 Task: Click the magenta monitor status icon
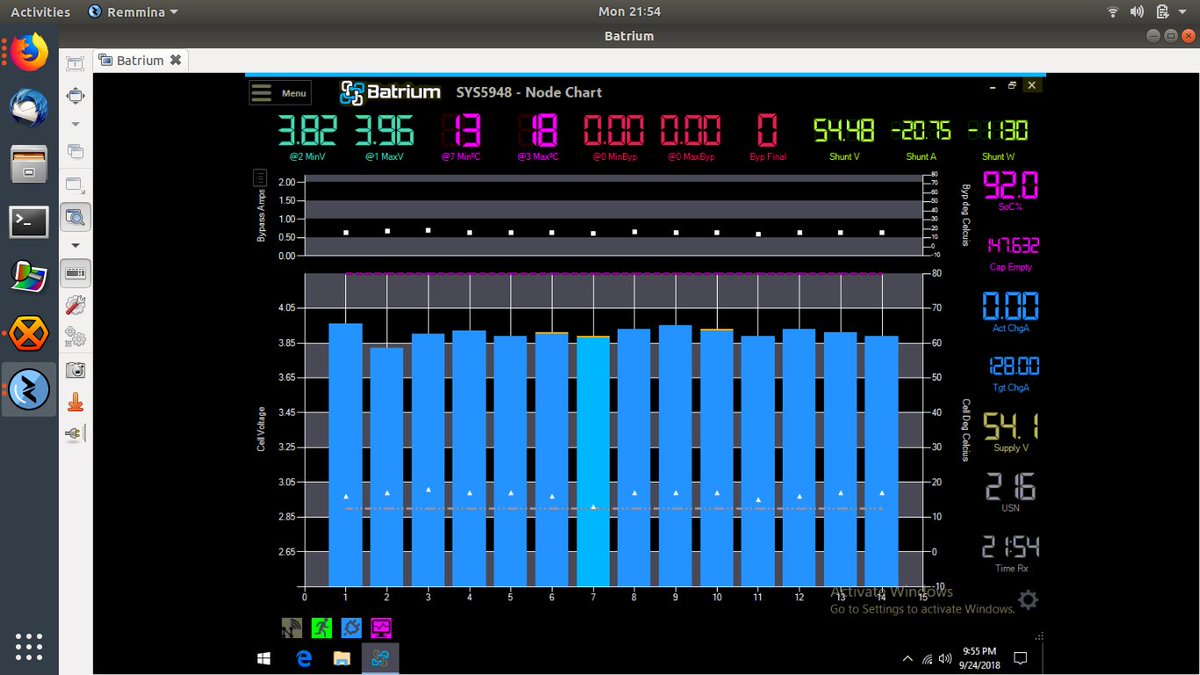click(381, 628)
